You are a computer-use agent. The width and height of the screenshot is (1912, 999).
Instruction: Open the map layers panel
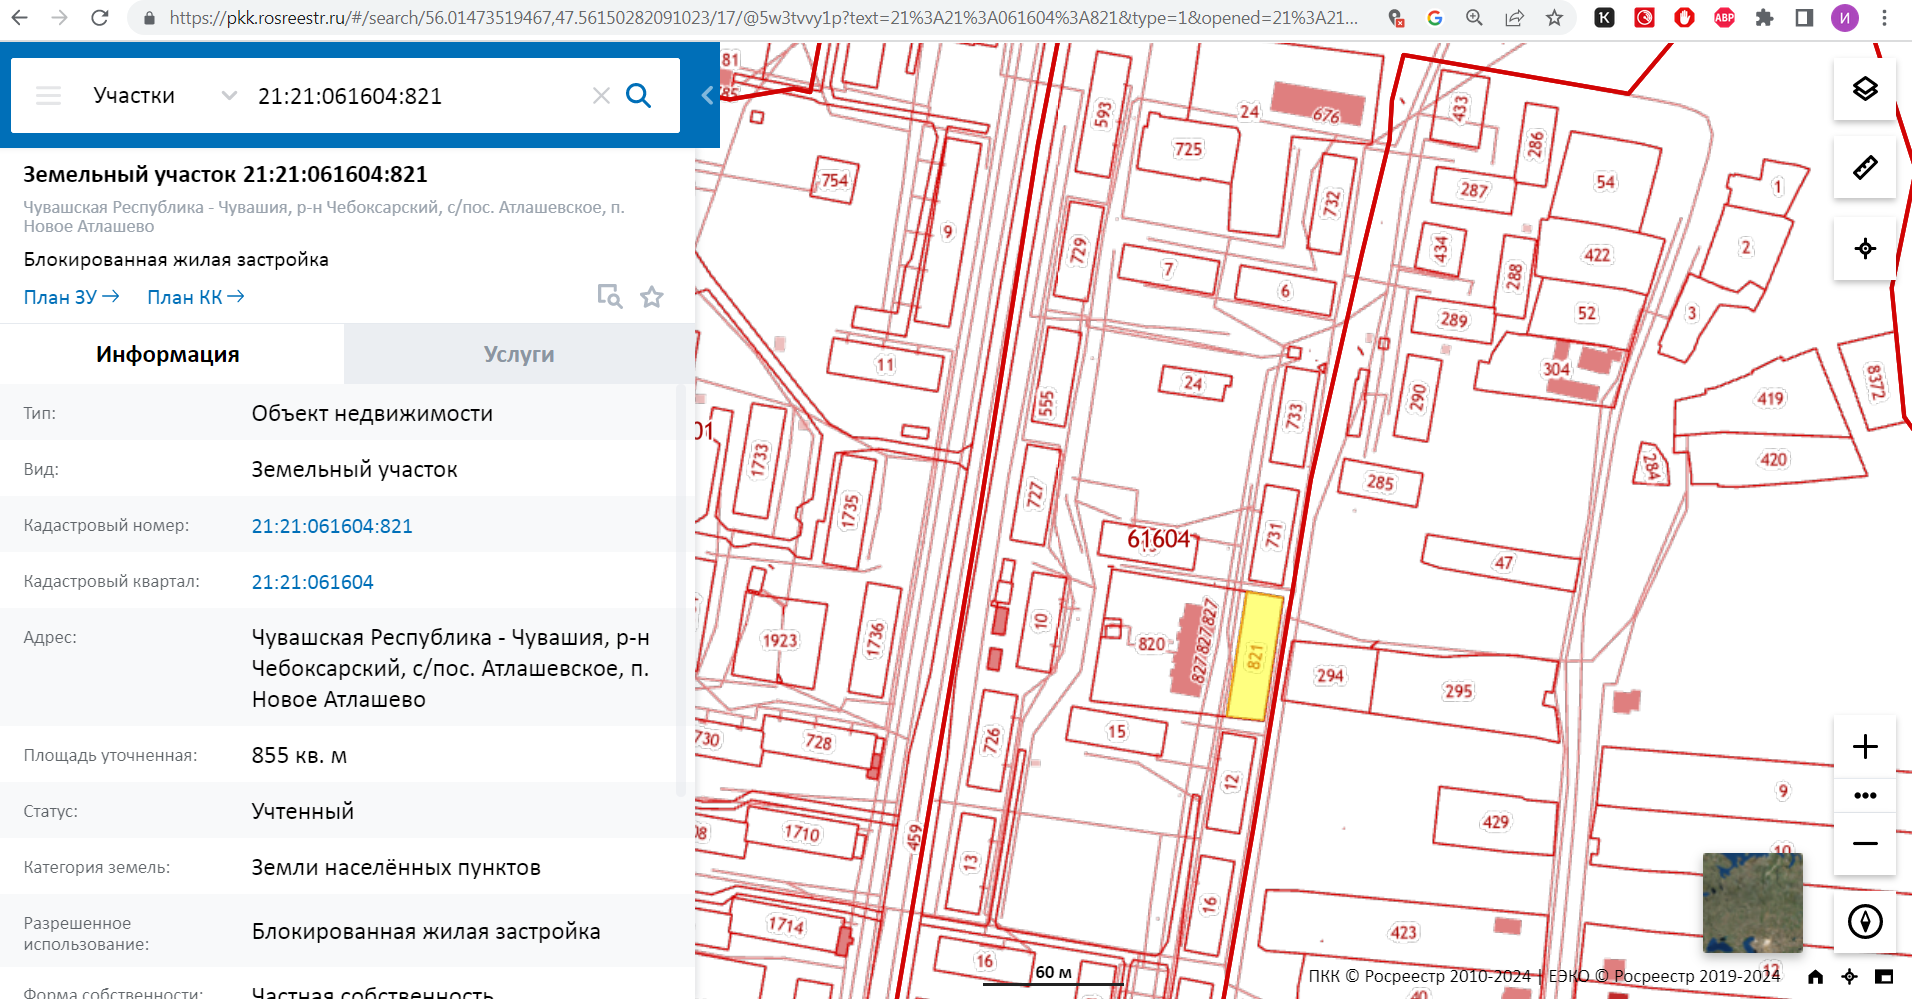click(1865, 89)
